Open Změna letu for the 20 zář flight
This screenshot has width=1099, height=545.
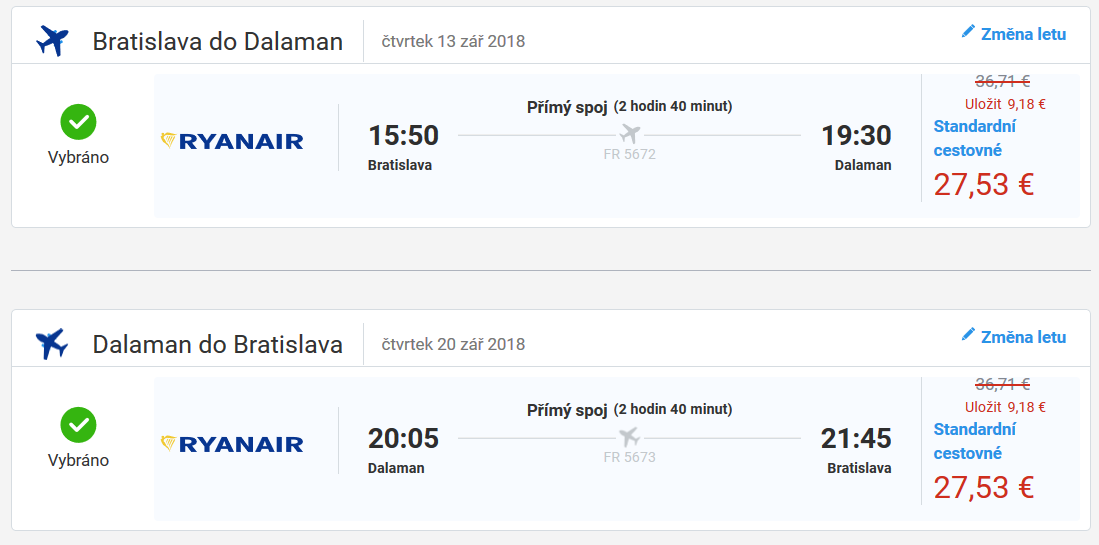(1023, 337)
